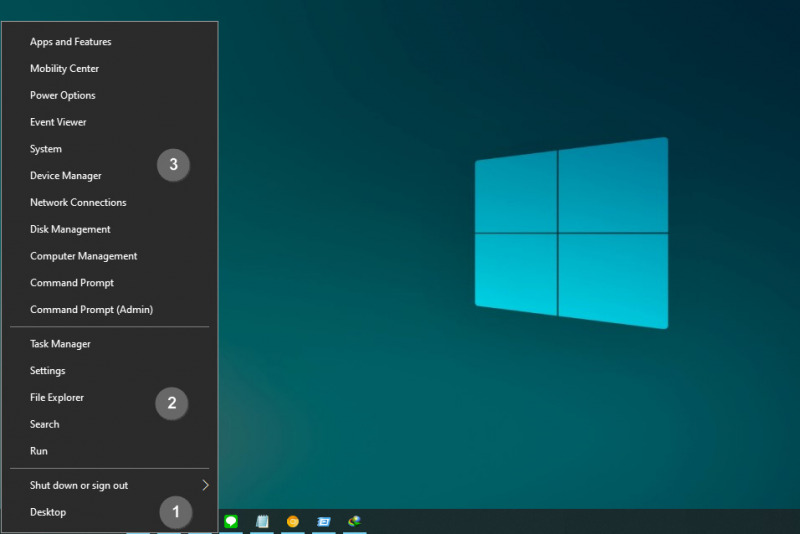Open the blue Run-style taskbar icon
Image resolution: width=800 pixels, height=534 pixels.
click(323, 521)
